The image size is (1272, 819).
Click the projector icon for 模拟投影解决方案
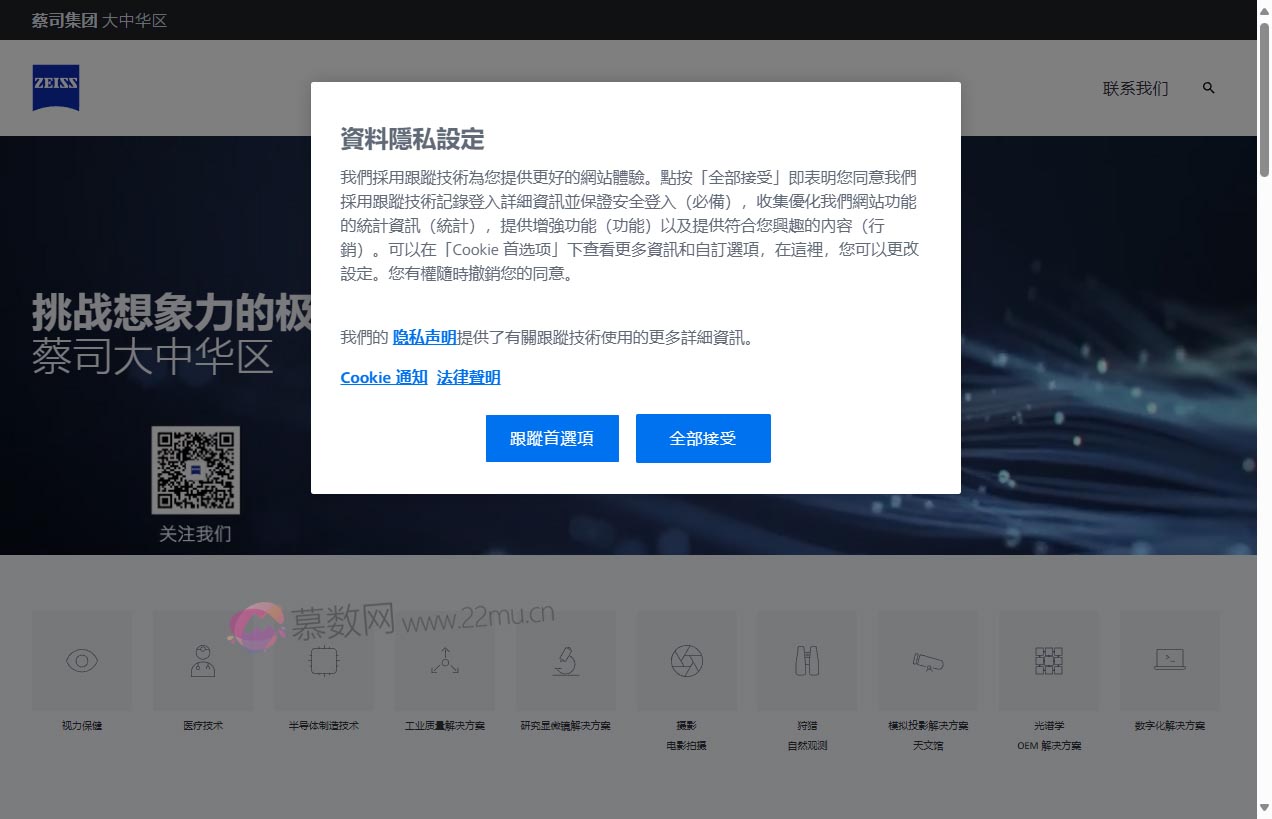pyautogui.click(x=927, y=660)
